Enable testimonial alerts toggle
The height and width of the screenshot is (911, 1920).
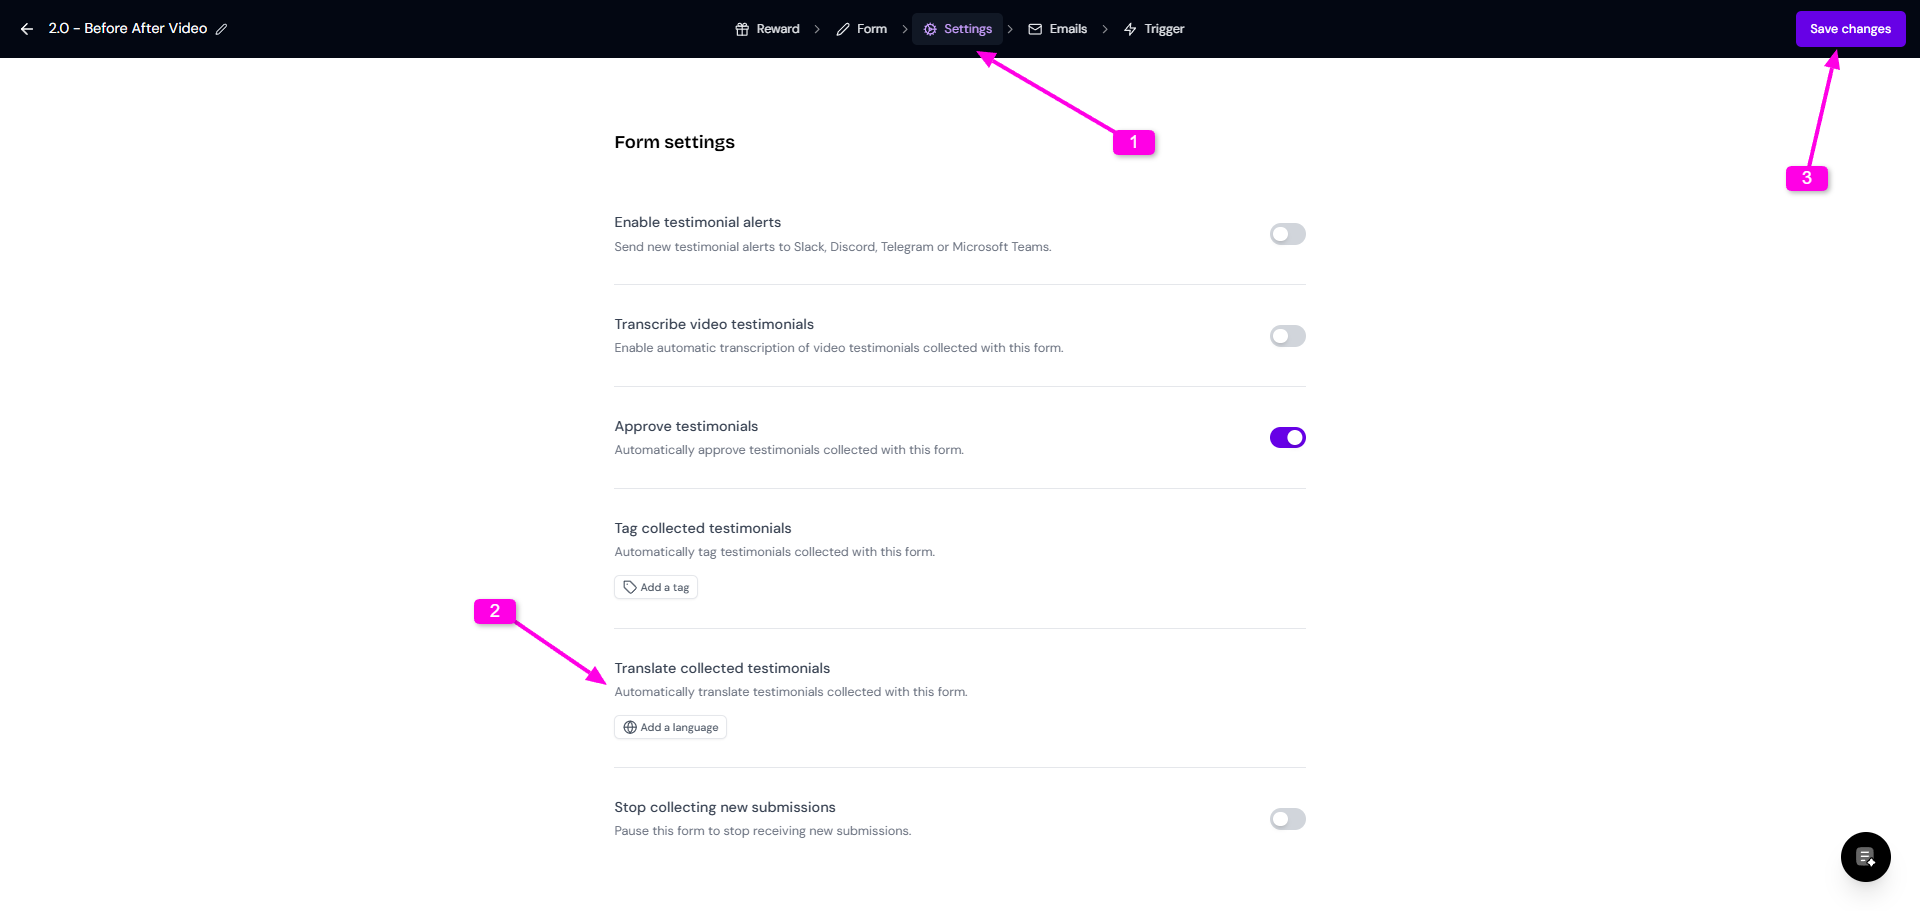[1287, 234]
